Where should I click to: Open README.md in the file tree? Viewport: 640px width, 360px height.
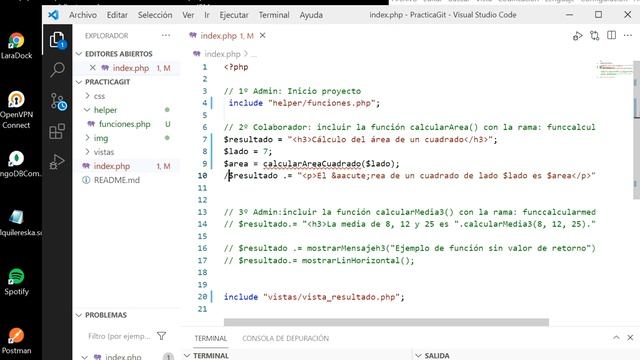[117, 180]
